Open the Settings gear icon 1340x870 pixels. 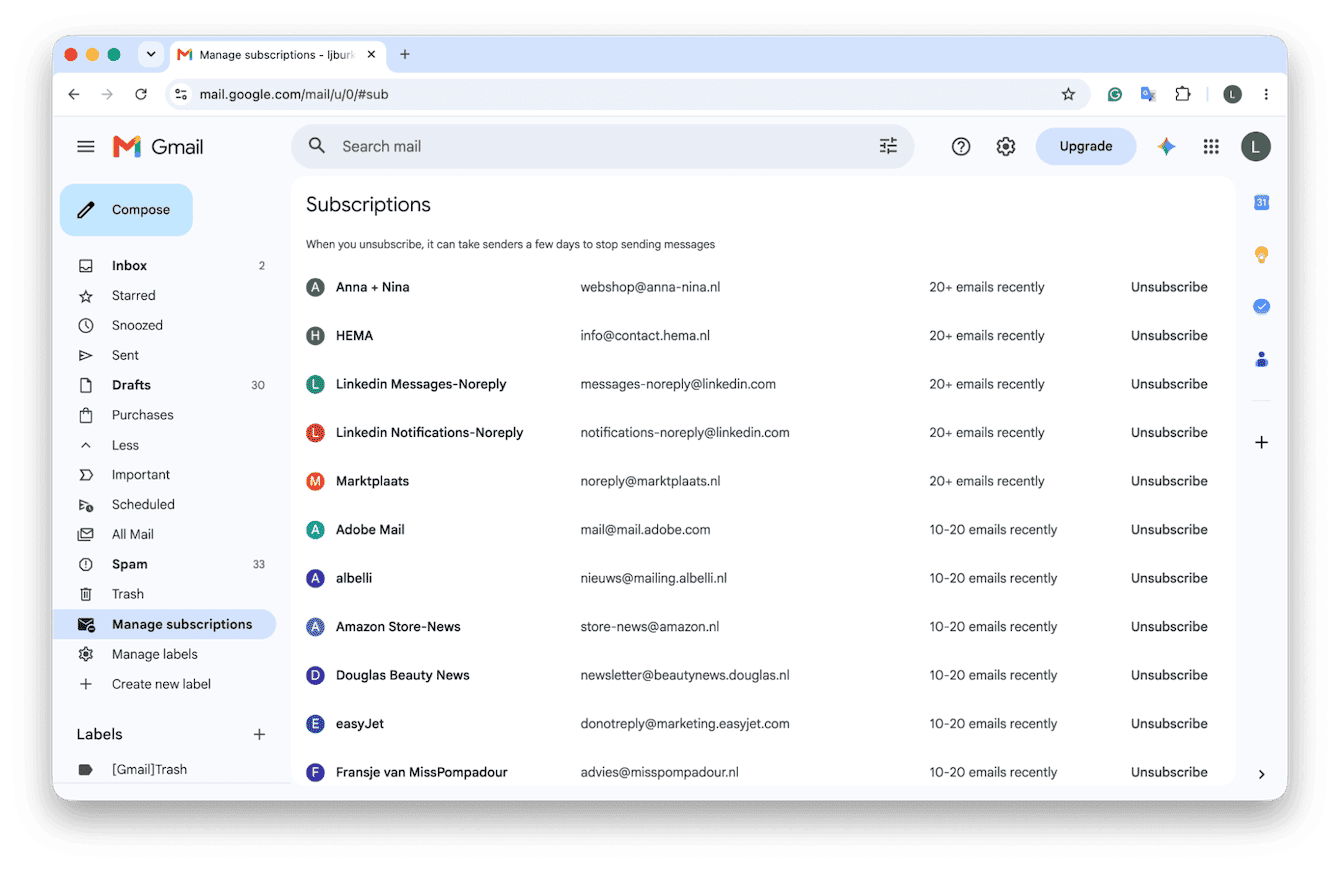[1006, 147]
